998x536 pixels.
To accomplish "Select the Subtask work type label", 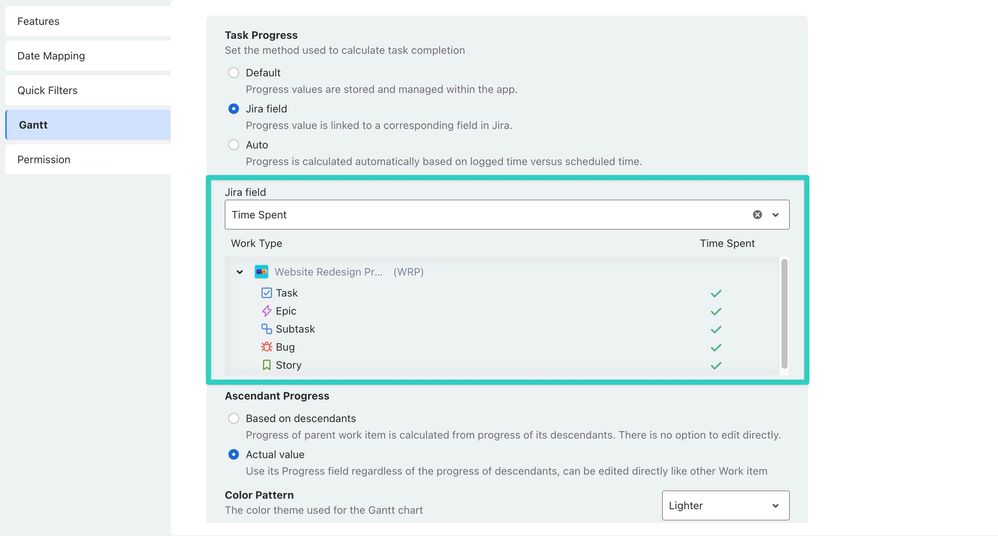I will 295,329.
